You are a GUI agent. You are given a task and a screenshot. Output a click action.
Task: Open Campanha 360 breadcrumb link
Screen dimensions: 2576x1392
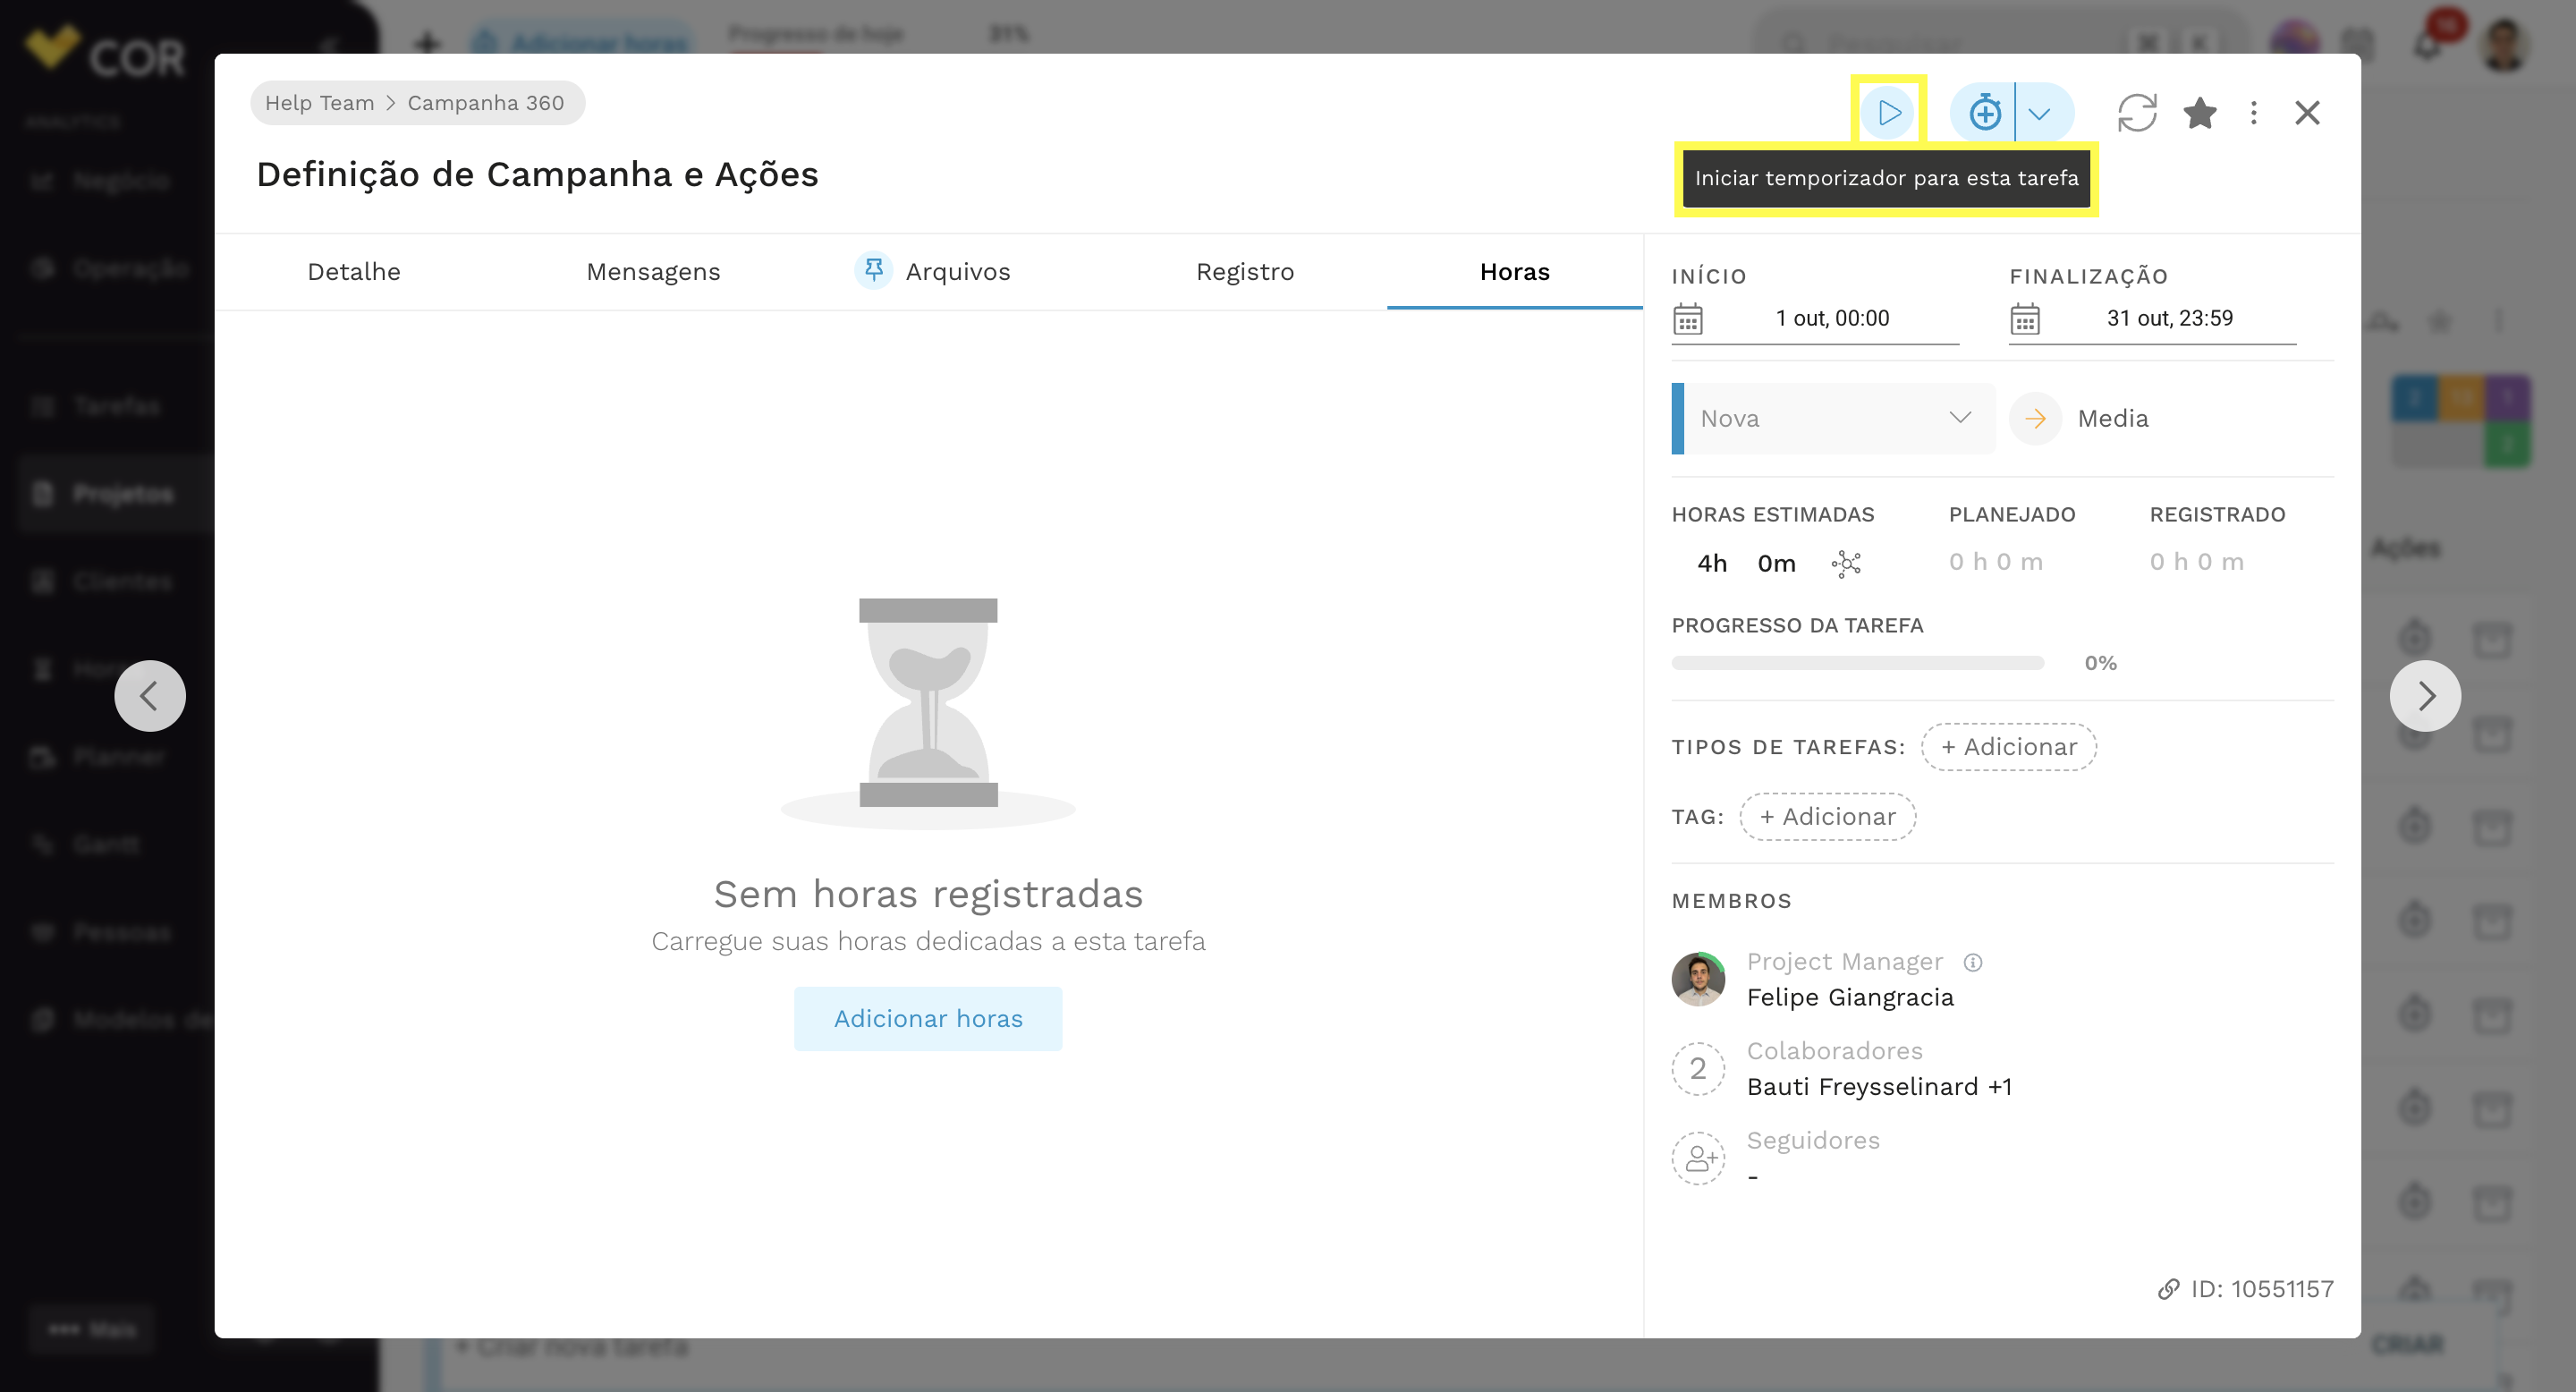tap(485, 103)
